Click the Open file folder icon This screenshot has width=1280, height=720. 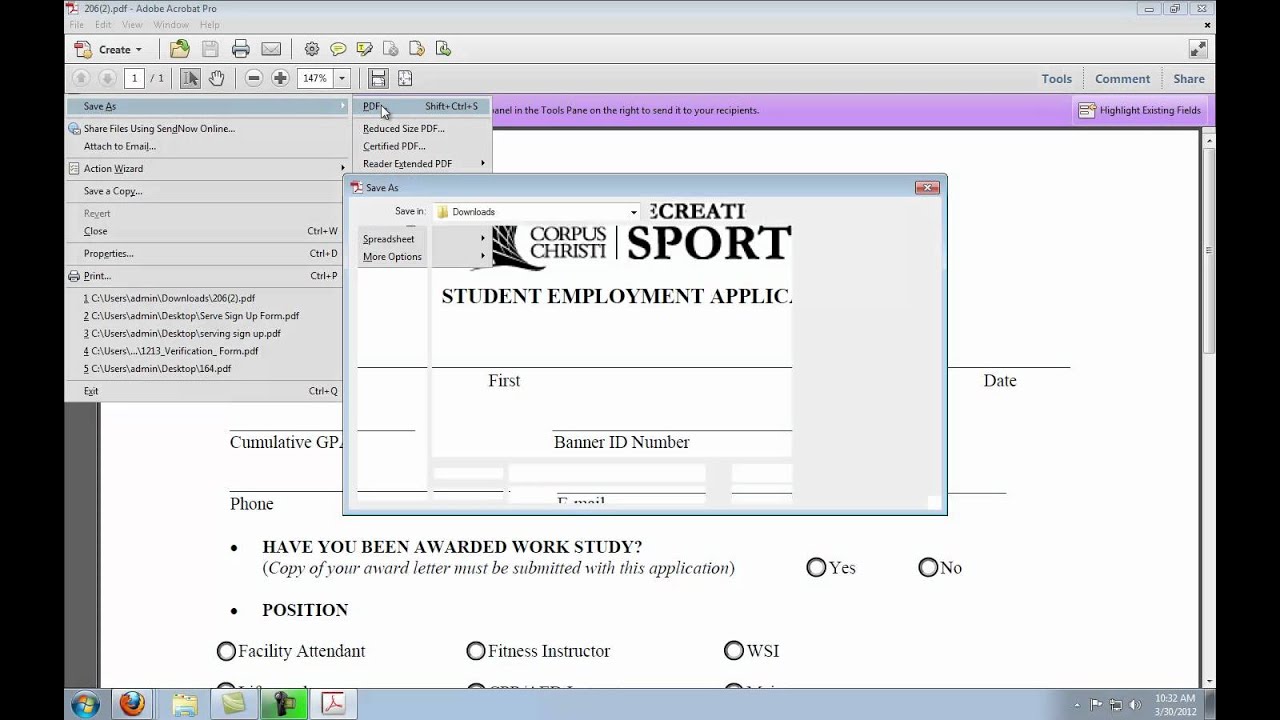[179, 49]
